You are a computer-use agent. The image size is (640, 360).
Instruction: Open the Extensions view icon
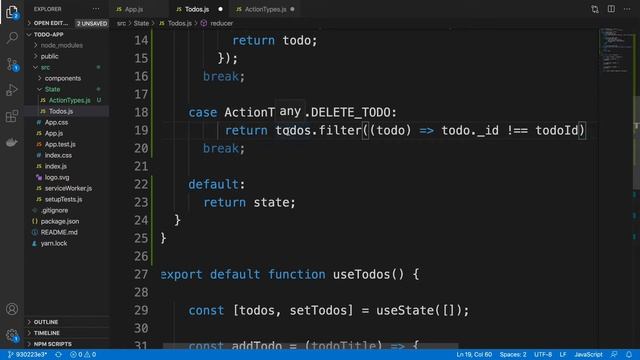(12, 116)
